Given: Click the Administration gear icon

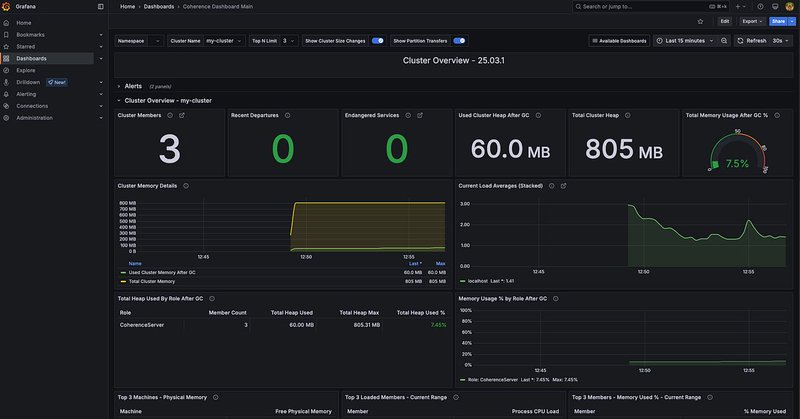Looking at the screenshot, I should point(6,118).
